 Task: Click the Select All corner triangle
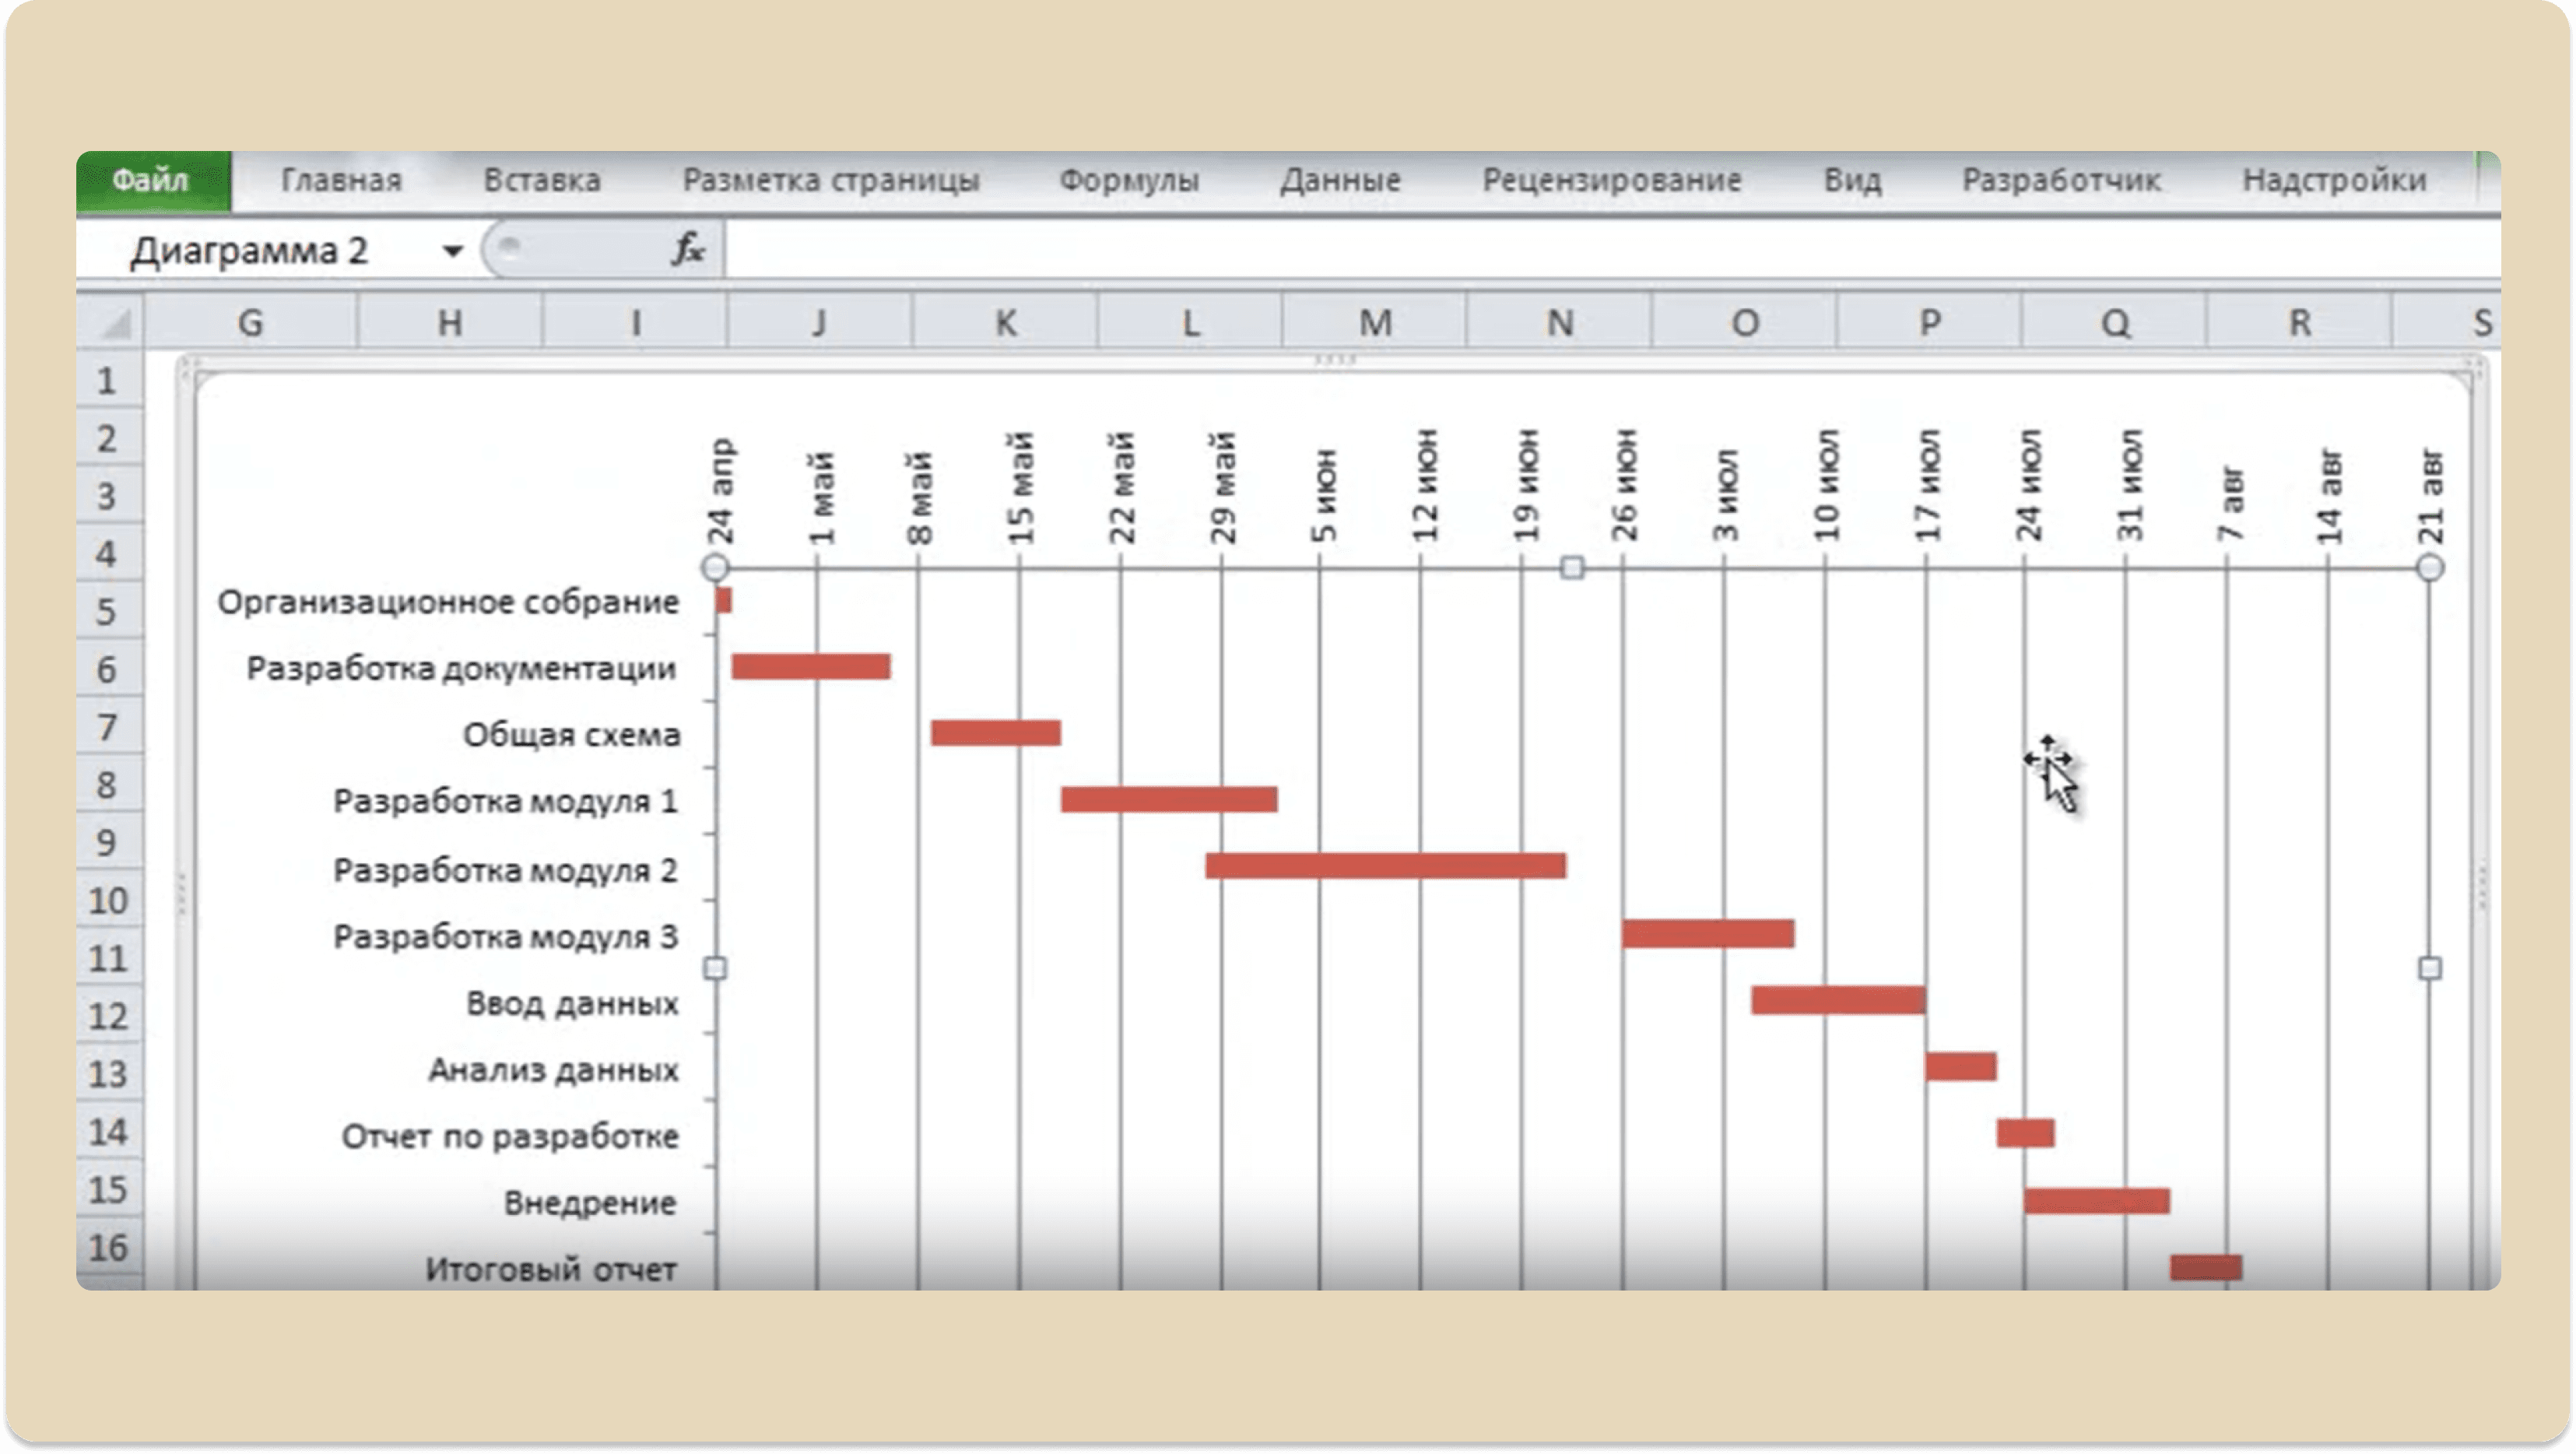click(113, 322)
